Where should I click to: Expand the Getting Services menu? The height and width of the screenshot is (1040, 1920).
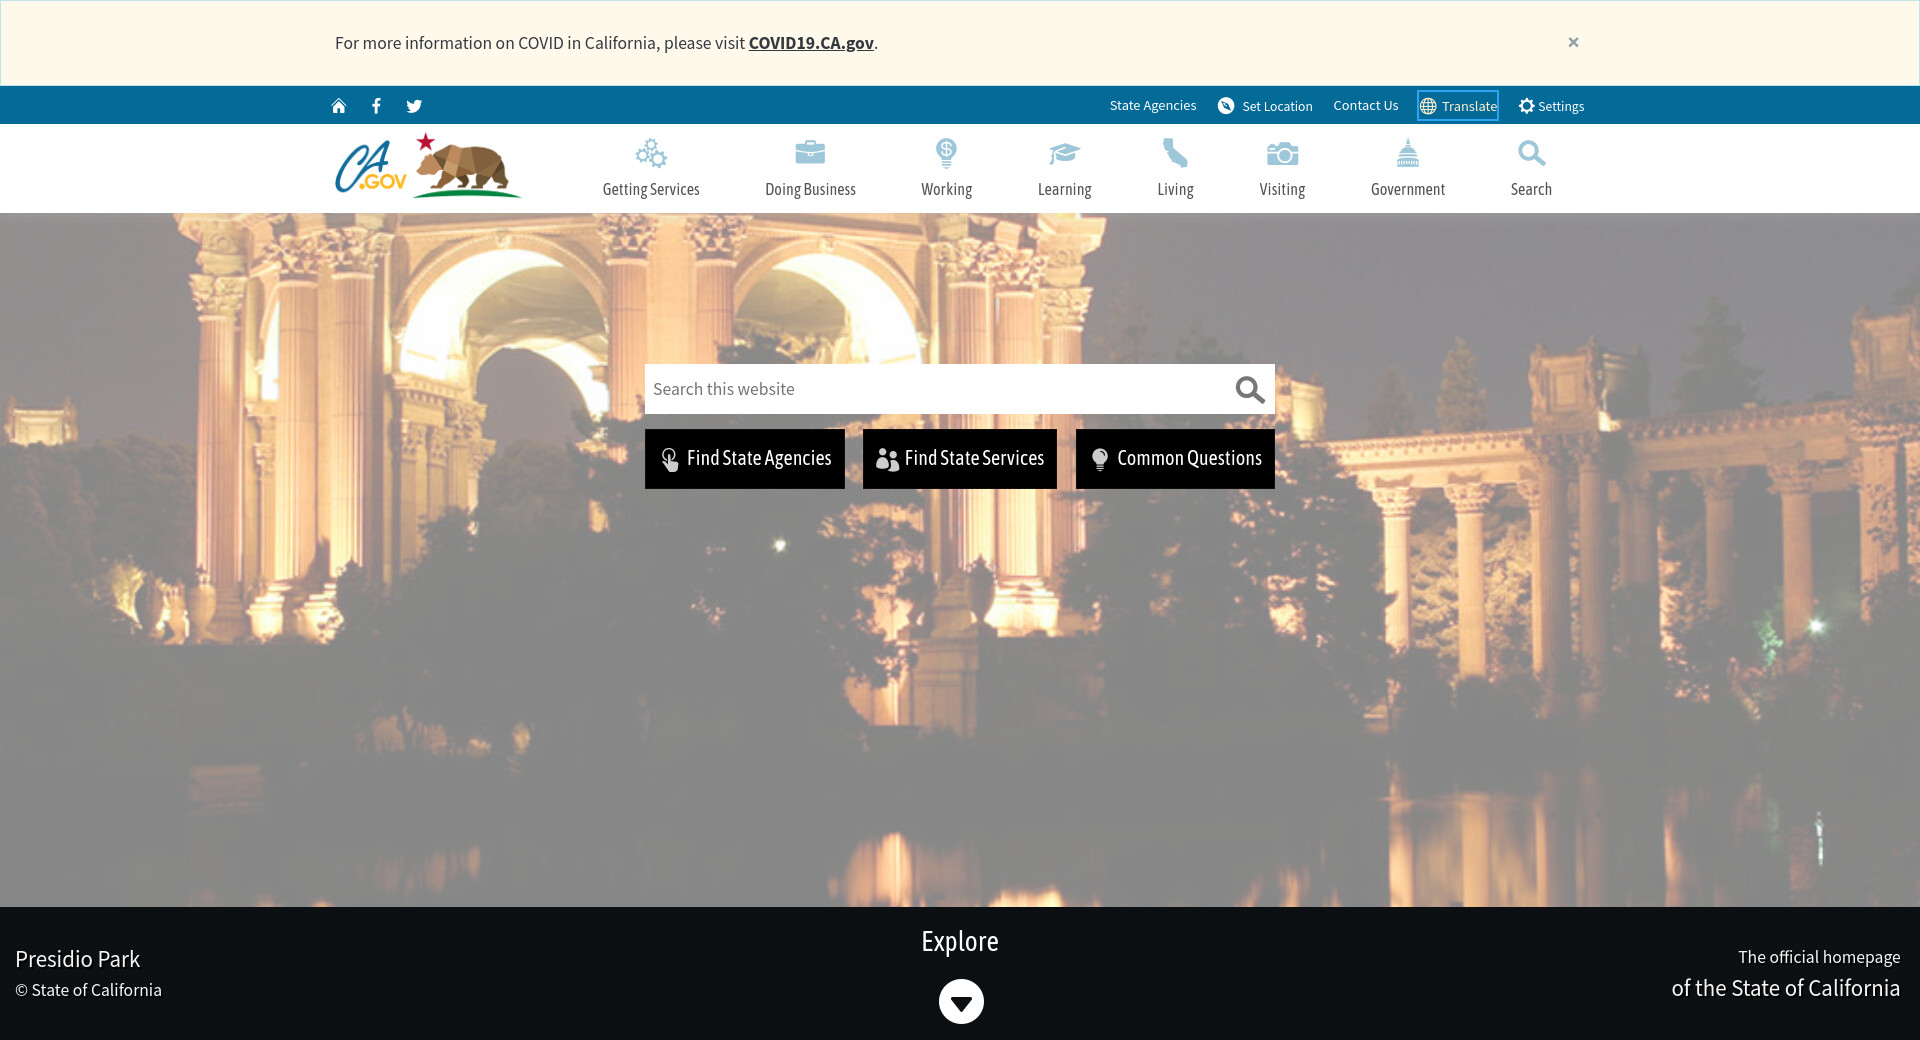(x=651, y=168)
